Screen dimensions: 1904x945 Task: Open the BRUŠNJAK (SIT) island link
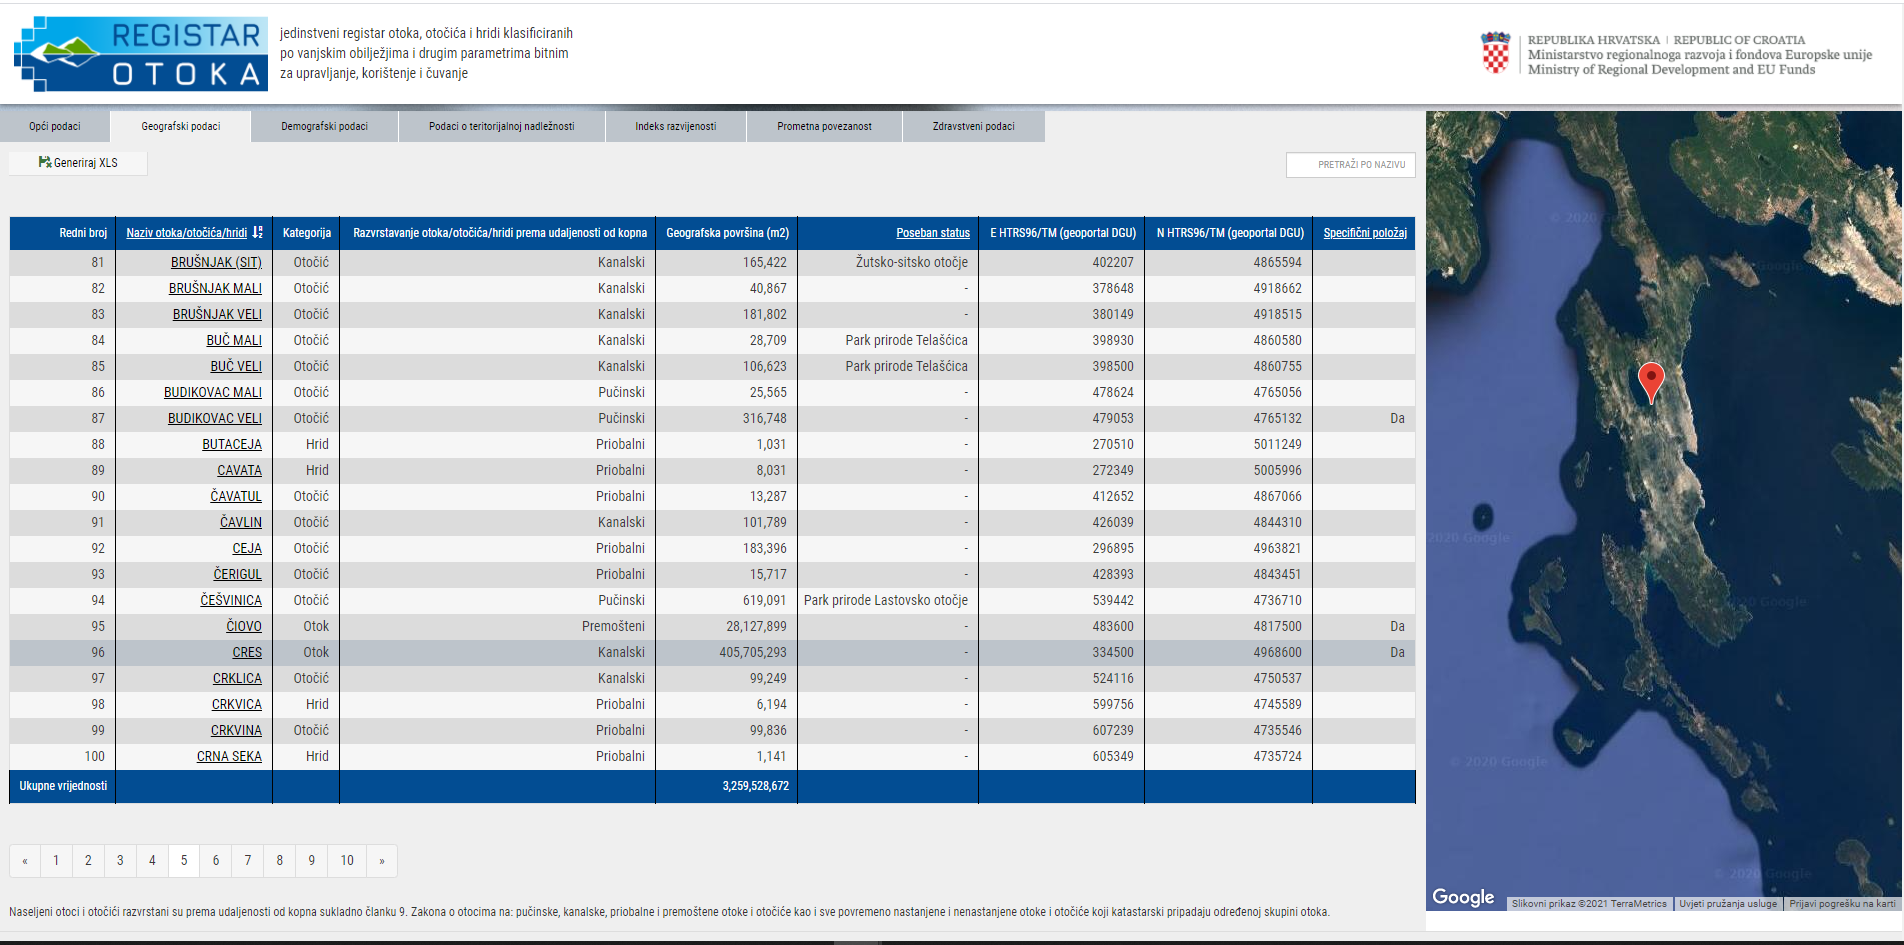click(x=216, y=262)
